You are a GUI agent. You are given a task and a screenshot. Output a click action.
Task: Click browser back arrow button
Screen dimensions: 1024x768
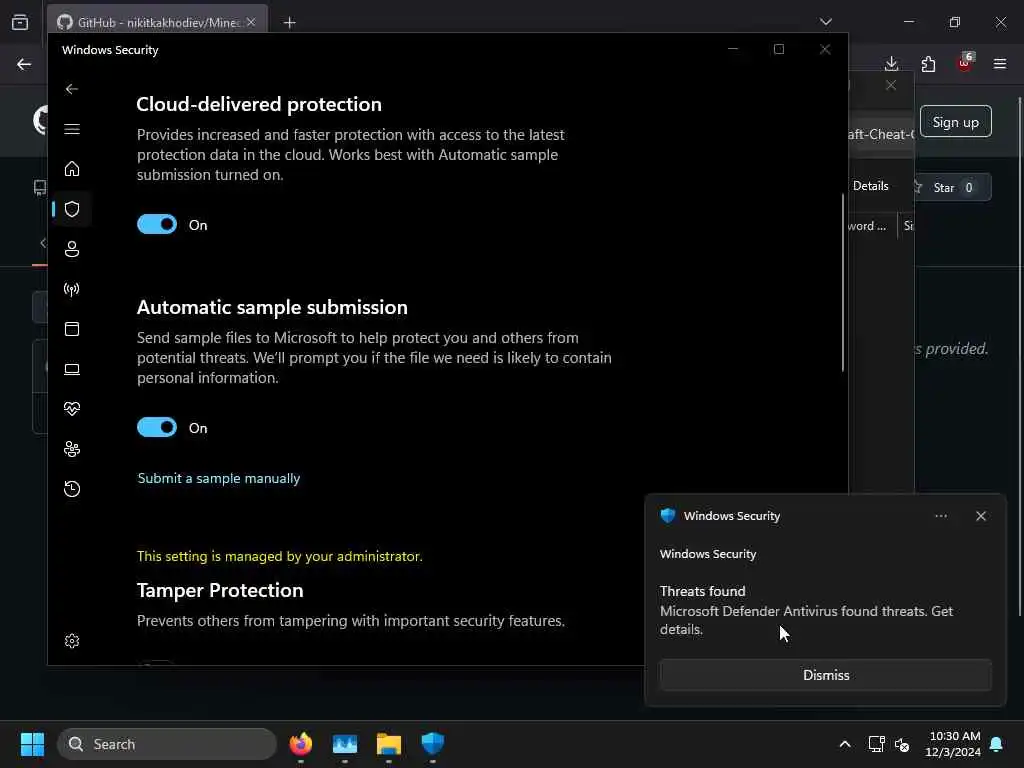pyautogui.click(x=24, y=64)
